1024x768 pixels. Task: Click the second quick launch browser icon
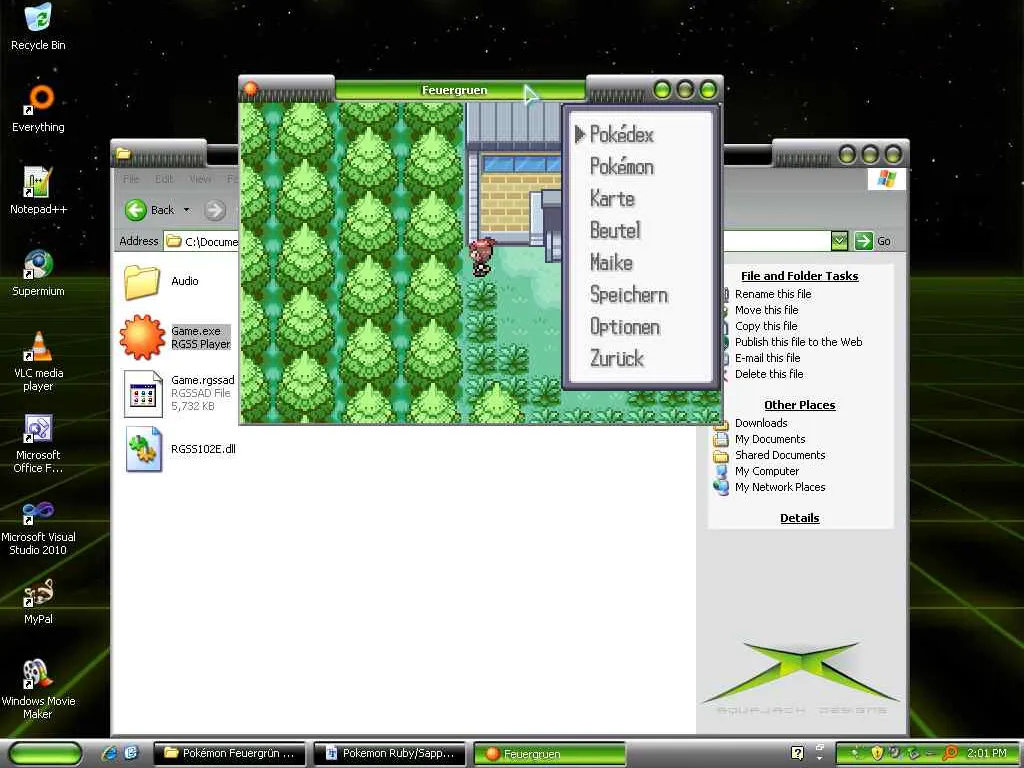pos(131,753)
